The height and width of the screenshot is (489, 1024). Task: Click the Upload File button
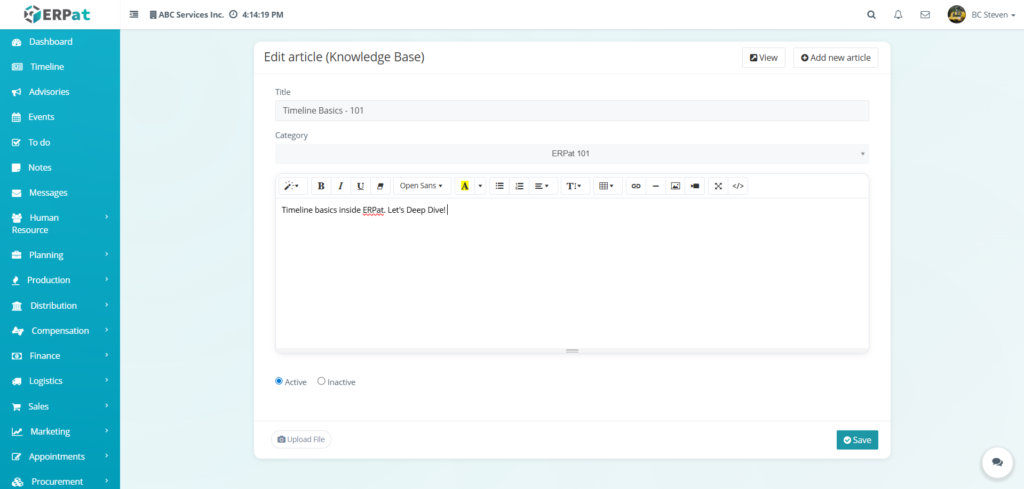301,439
